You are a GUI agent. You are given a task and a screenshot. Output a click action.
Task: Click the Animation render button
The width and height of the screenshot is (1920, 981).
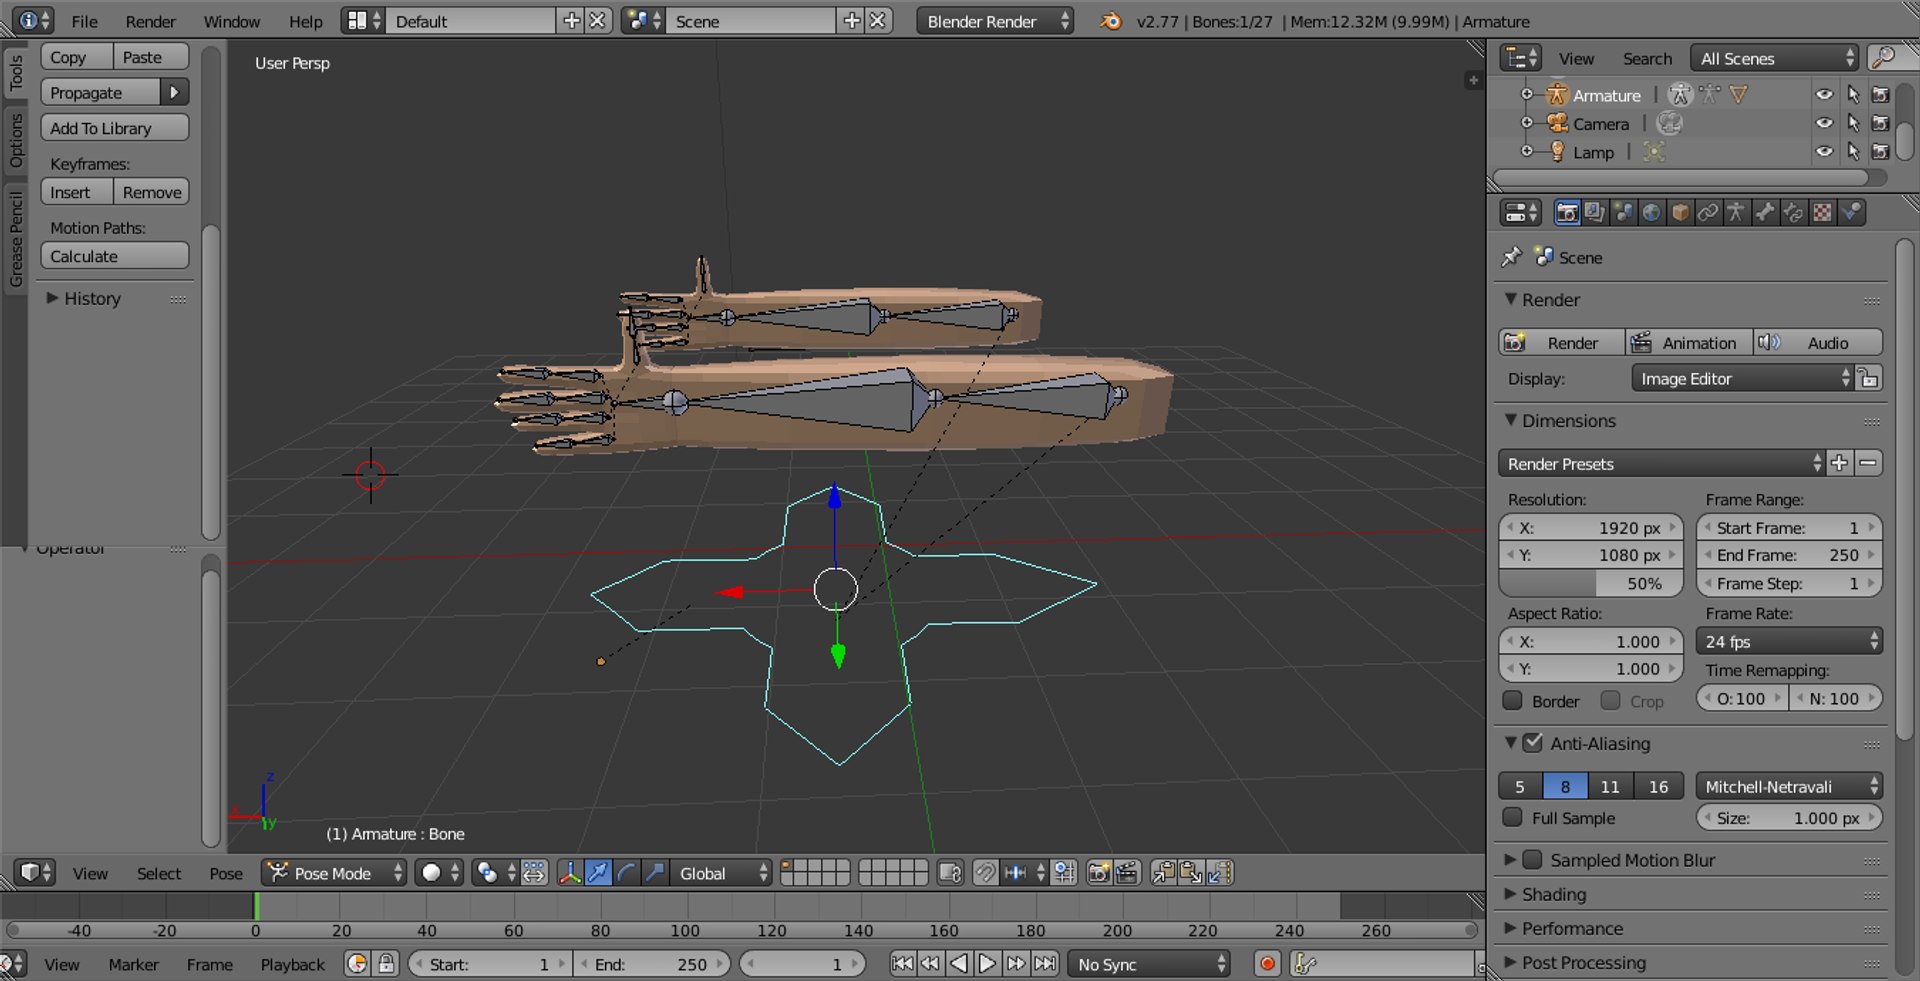pos(1689,342)
